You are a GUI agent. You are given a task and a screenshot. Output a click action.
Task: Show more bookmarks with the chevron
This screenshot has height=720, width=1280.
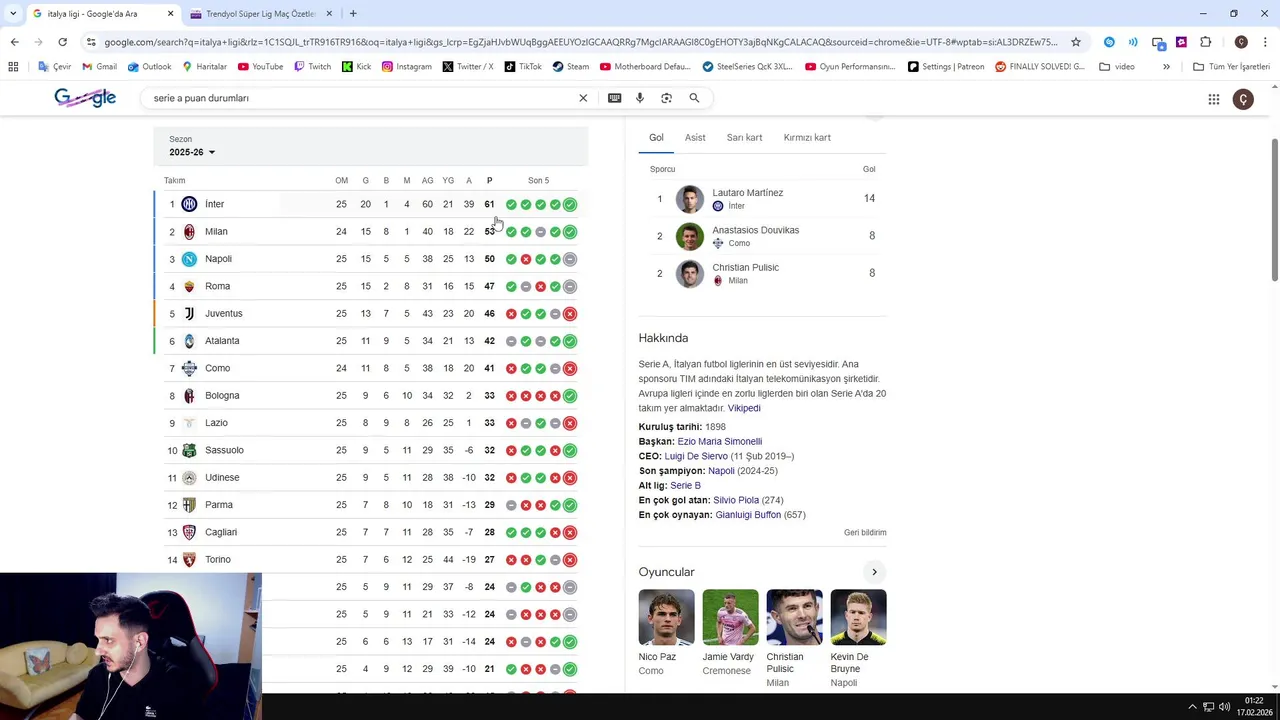click(1166, 67)
